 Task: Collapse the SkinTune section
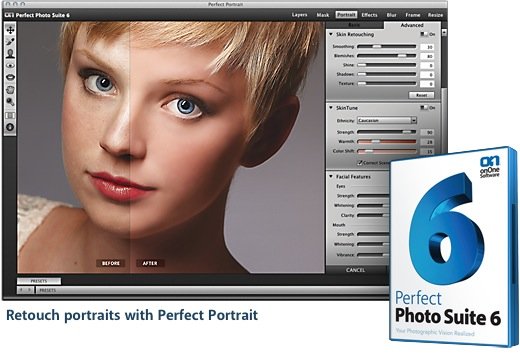331,108
